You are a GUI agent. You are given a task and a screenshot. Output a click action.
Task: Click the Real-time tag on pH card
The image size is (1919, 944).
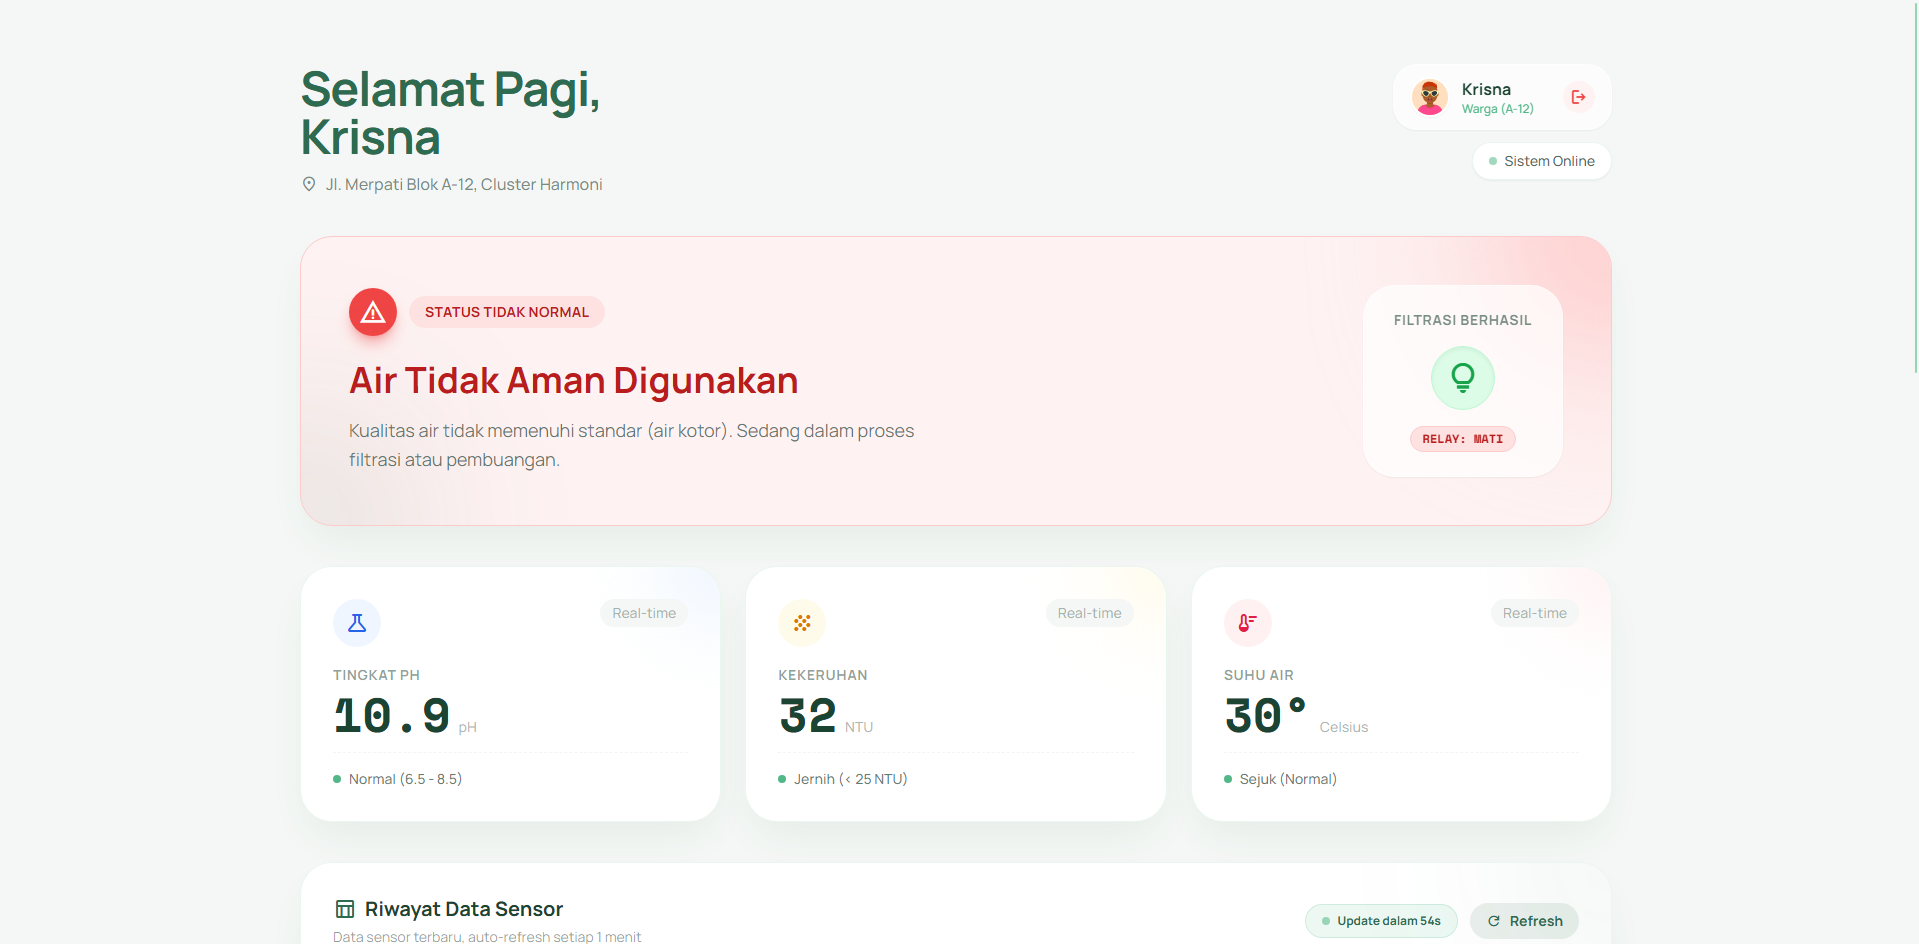click(644, 613)
